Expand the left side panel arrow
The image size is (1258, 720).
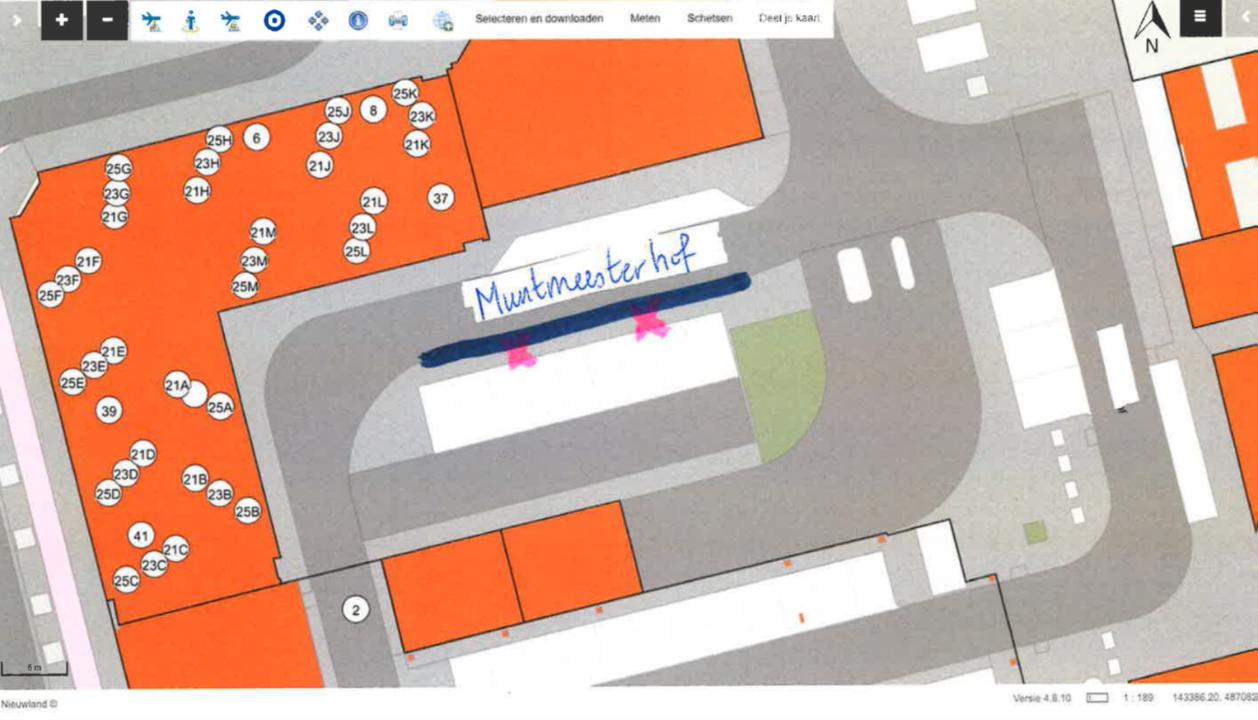(x=17, y=19)
